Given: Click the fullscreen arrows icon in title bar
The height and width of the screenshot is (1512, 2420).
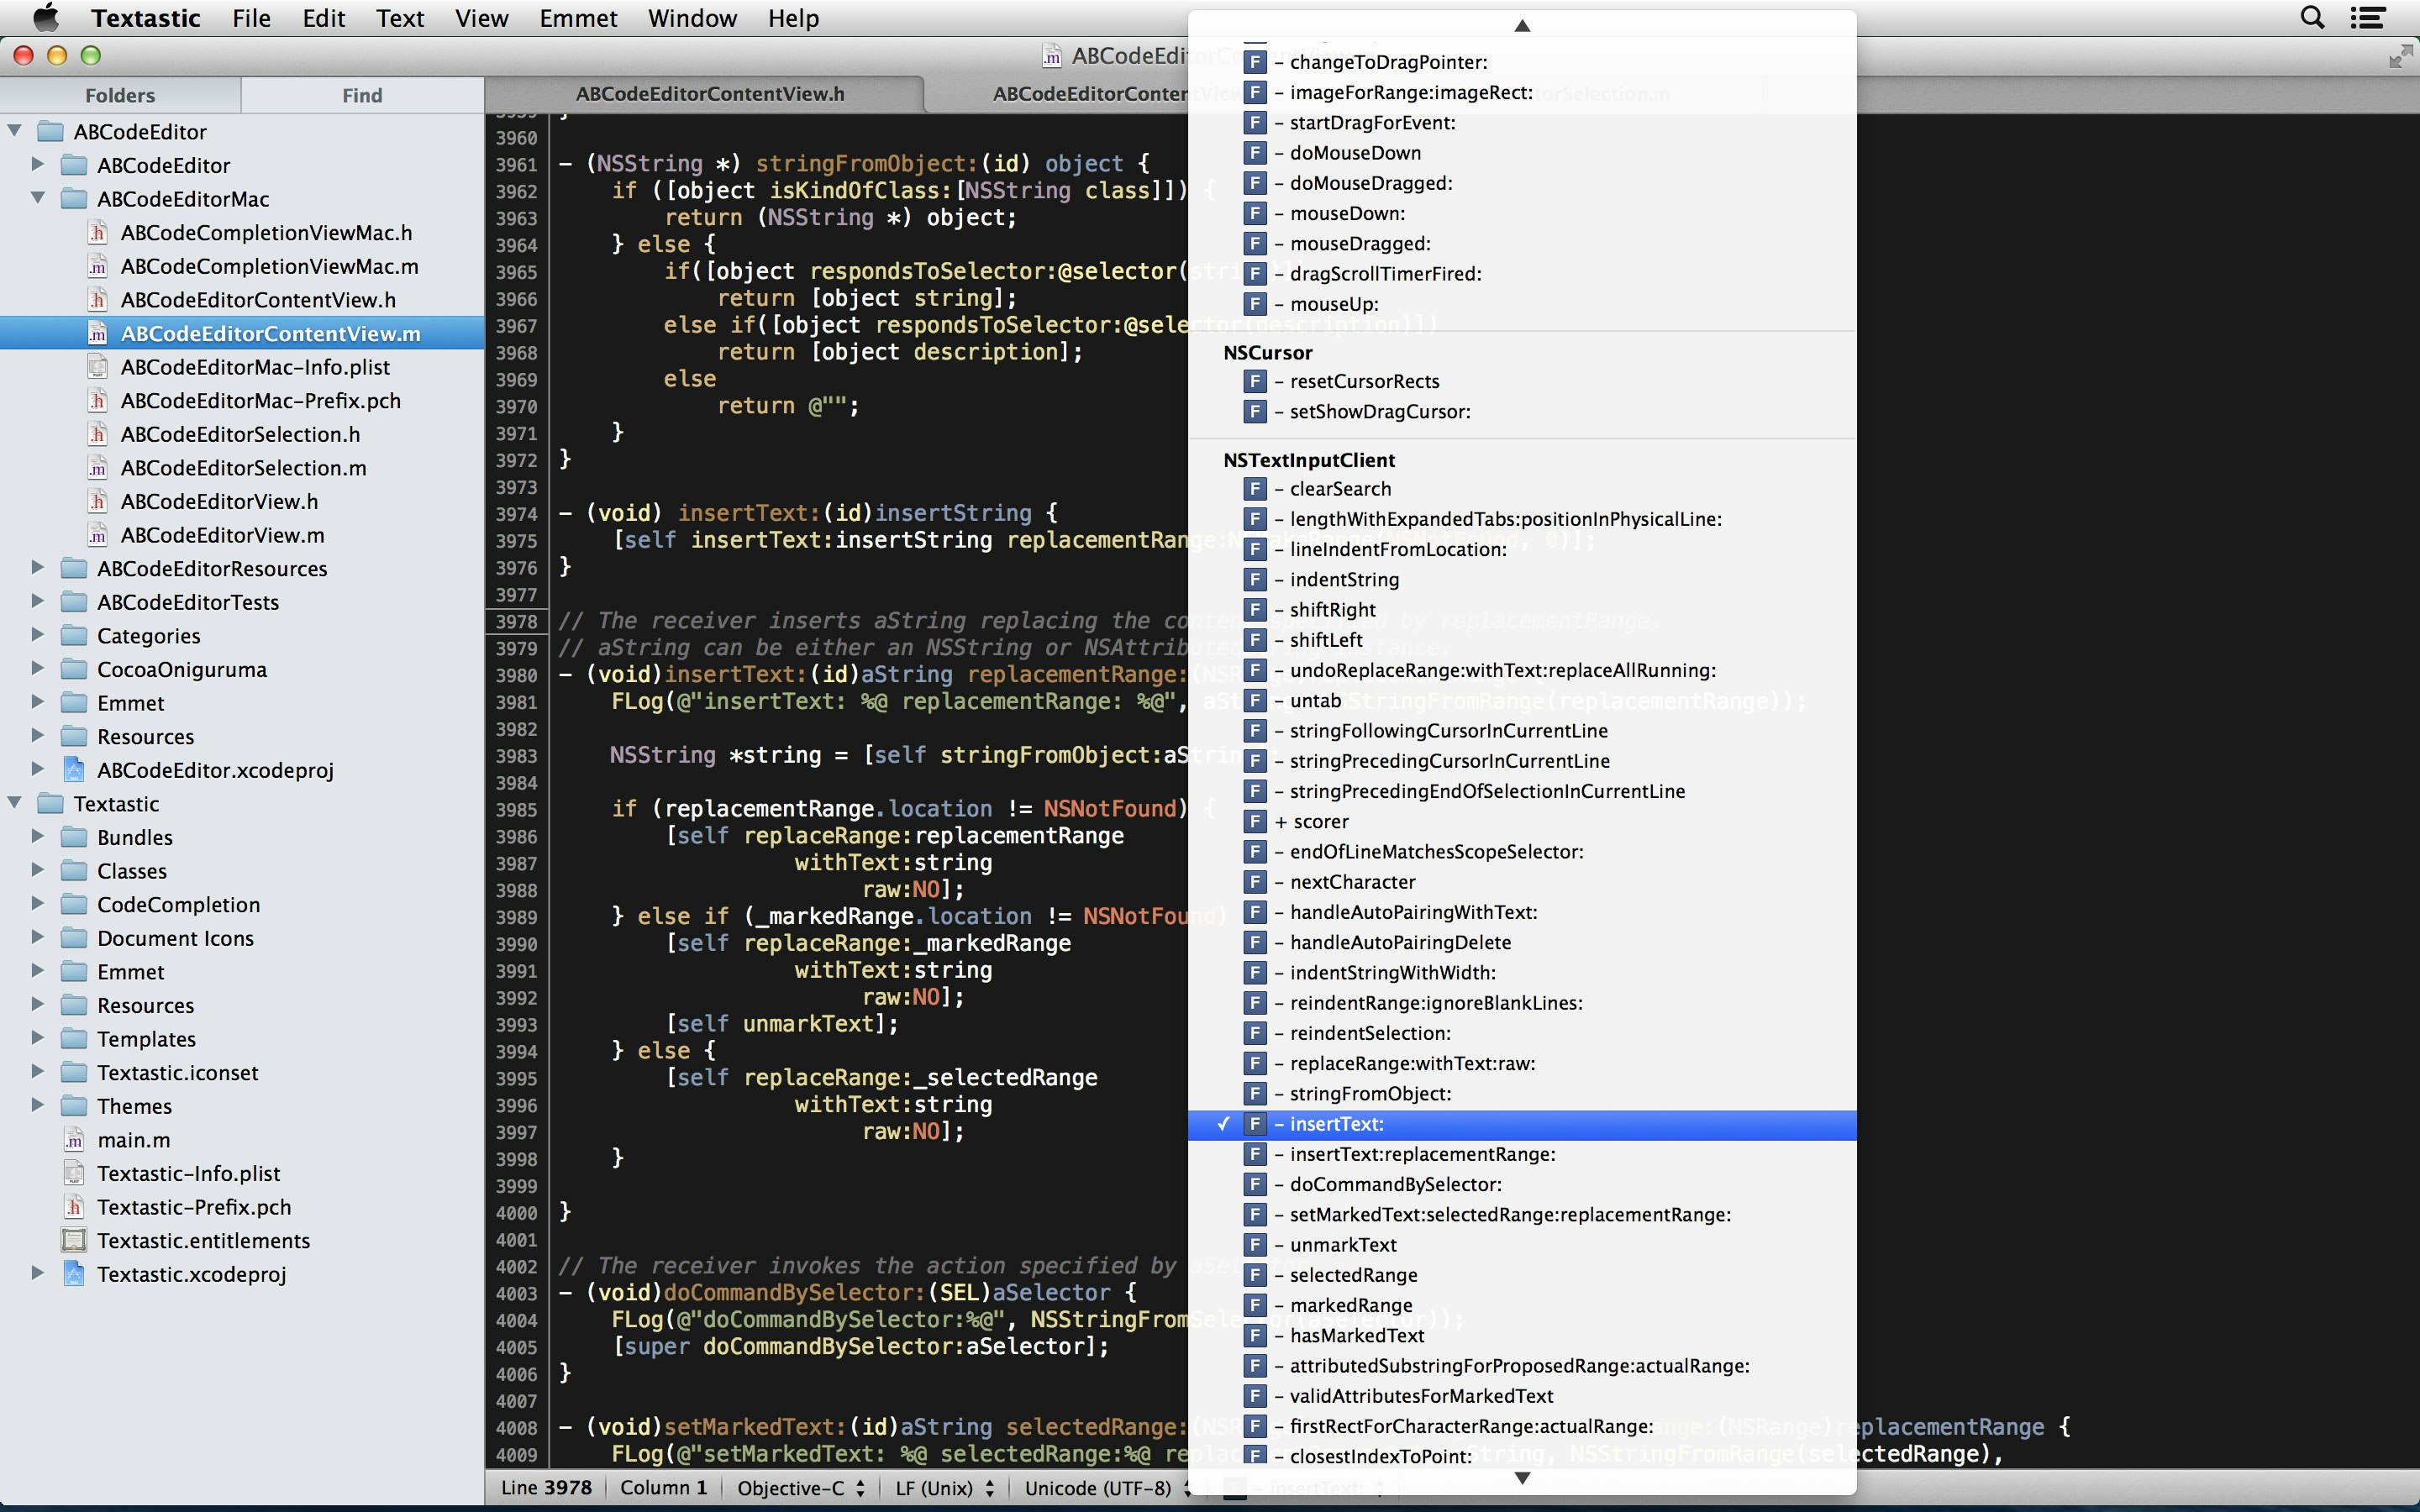Looking at the screenshot, I should click(2399, 57).
